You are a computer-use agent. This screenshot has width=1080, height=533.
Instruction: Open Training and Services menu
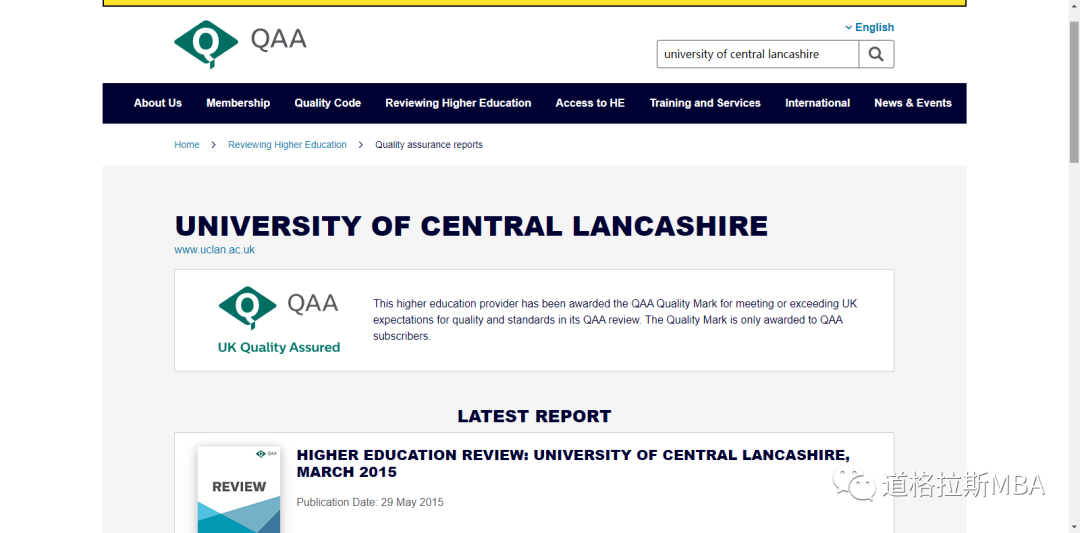click(x=705, y=103)
